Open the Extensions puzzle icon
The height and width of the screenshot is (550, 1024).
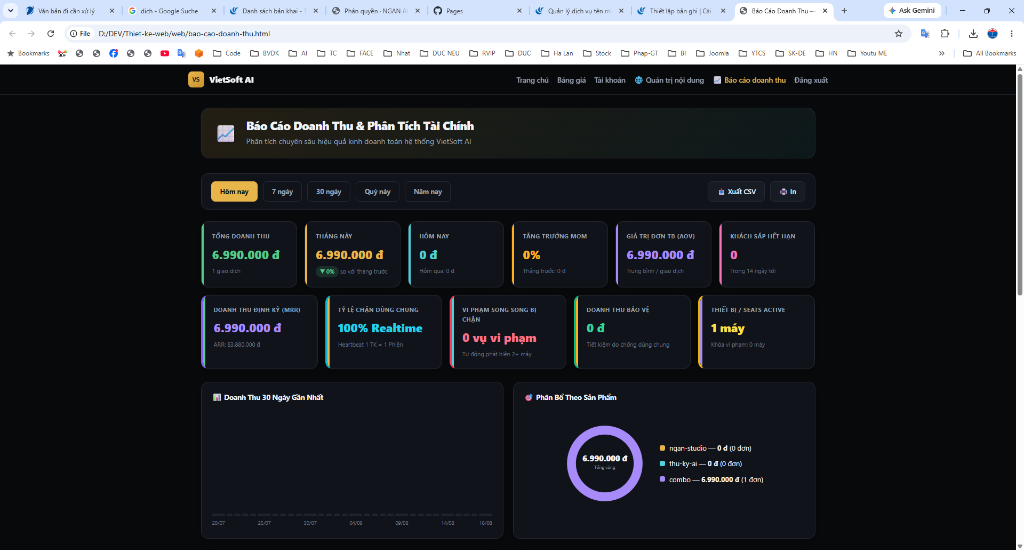coord(945,33)
